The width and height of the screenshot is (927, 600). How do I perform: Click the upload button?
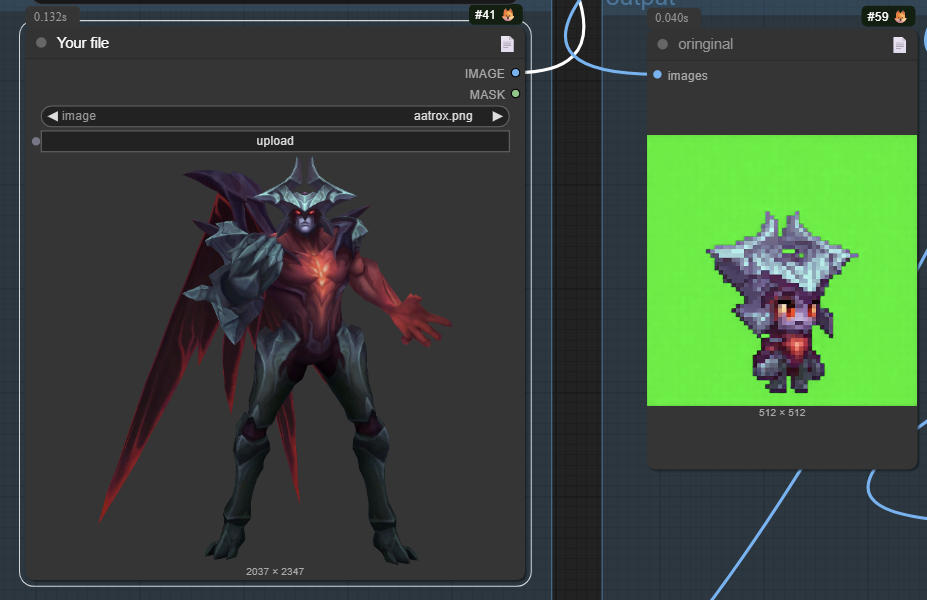click(275, 141)
